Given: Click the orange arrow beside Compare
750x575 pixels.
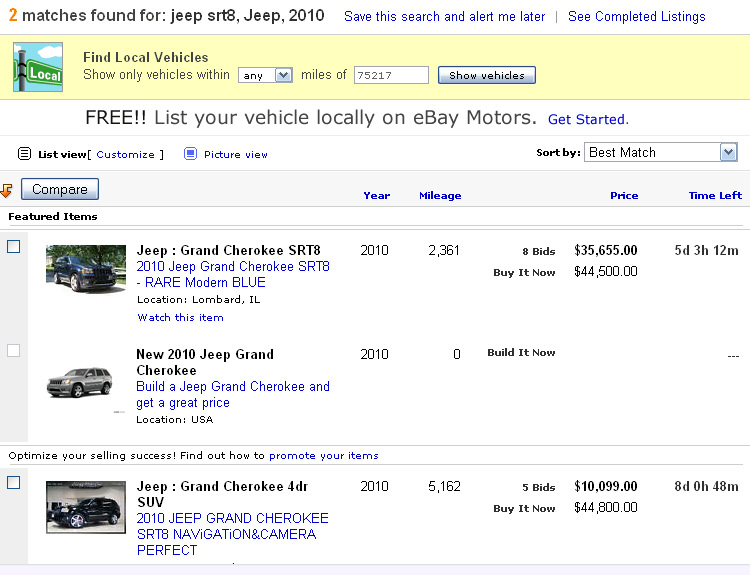Looking at the screenshot, I should [x=7, y=189].
